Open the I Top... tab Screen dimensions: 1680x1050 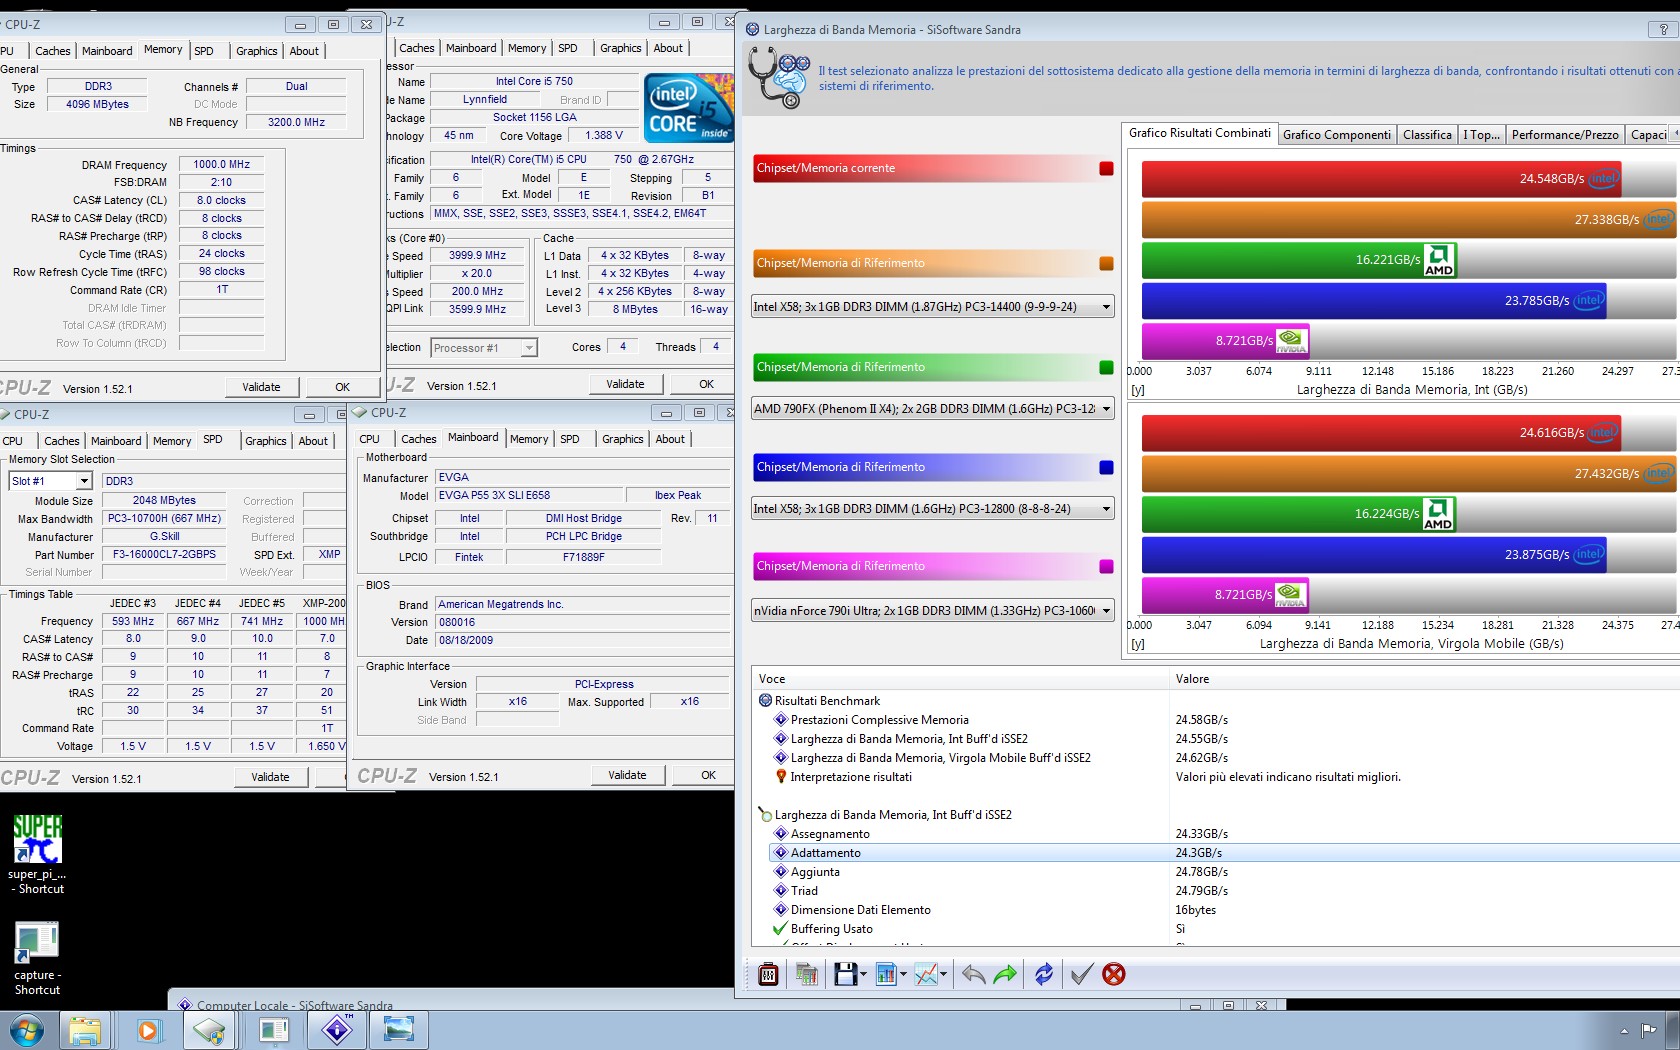[x=1481, y=135]
